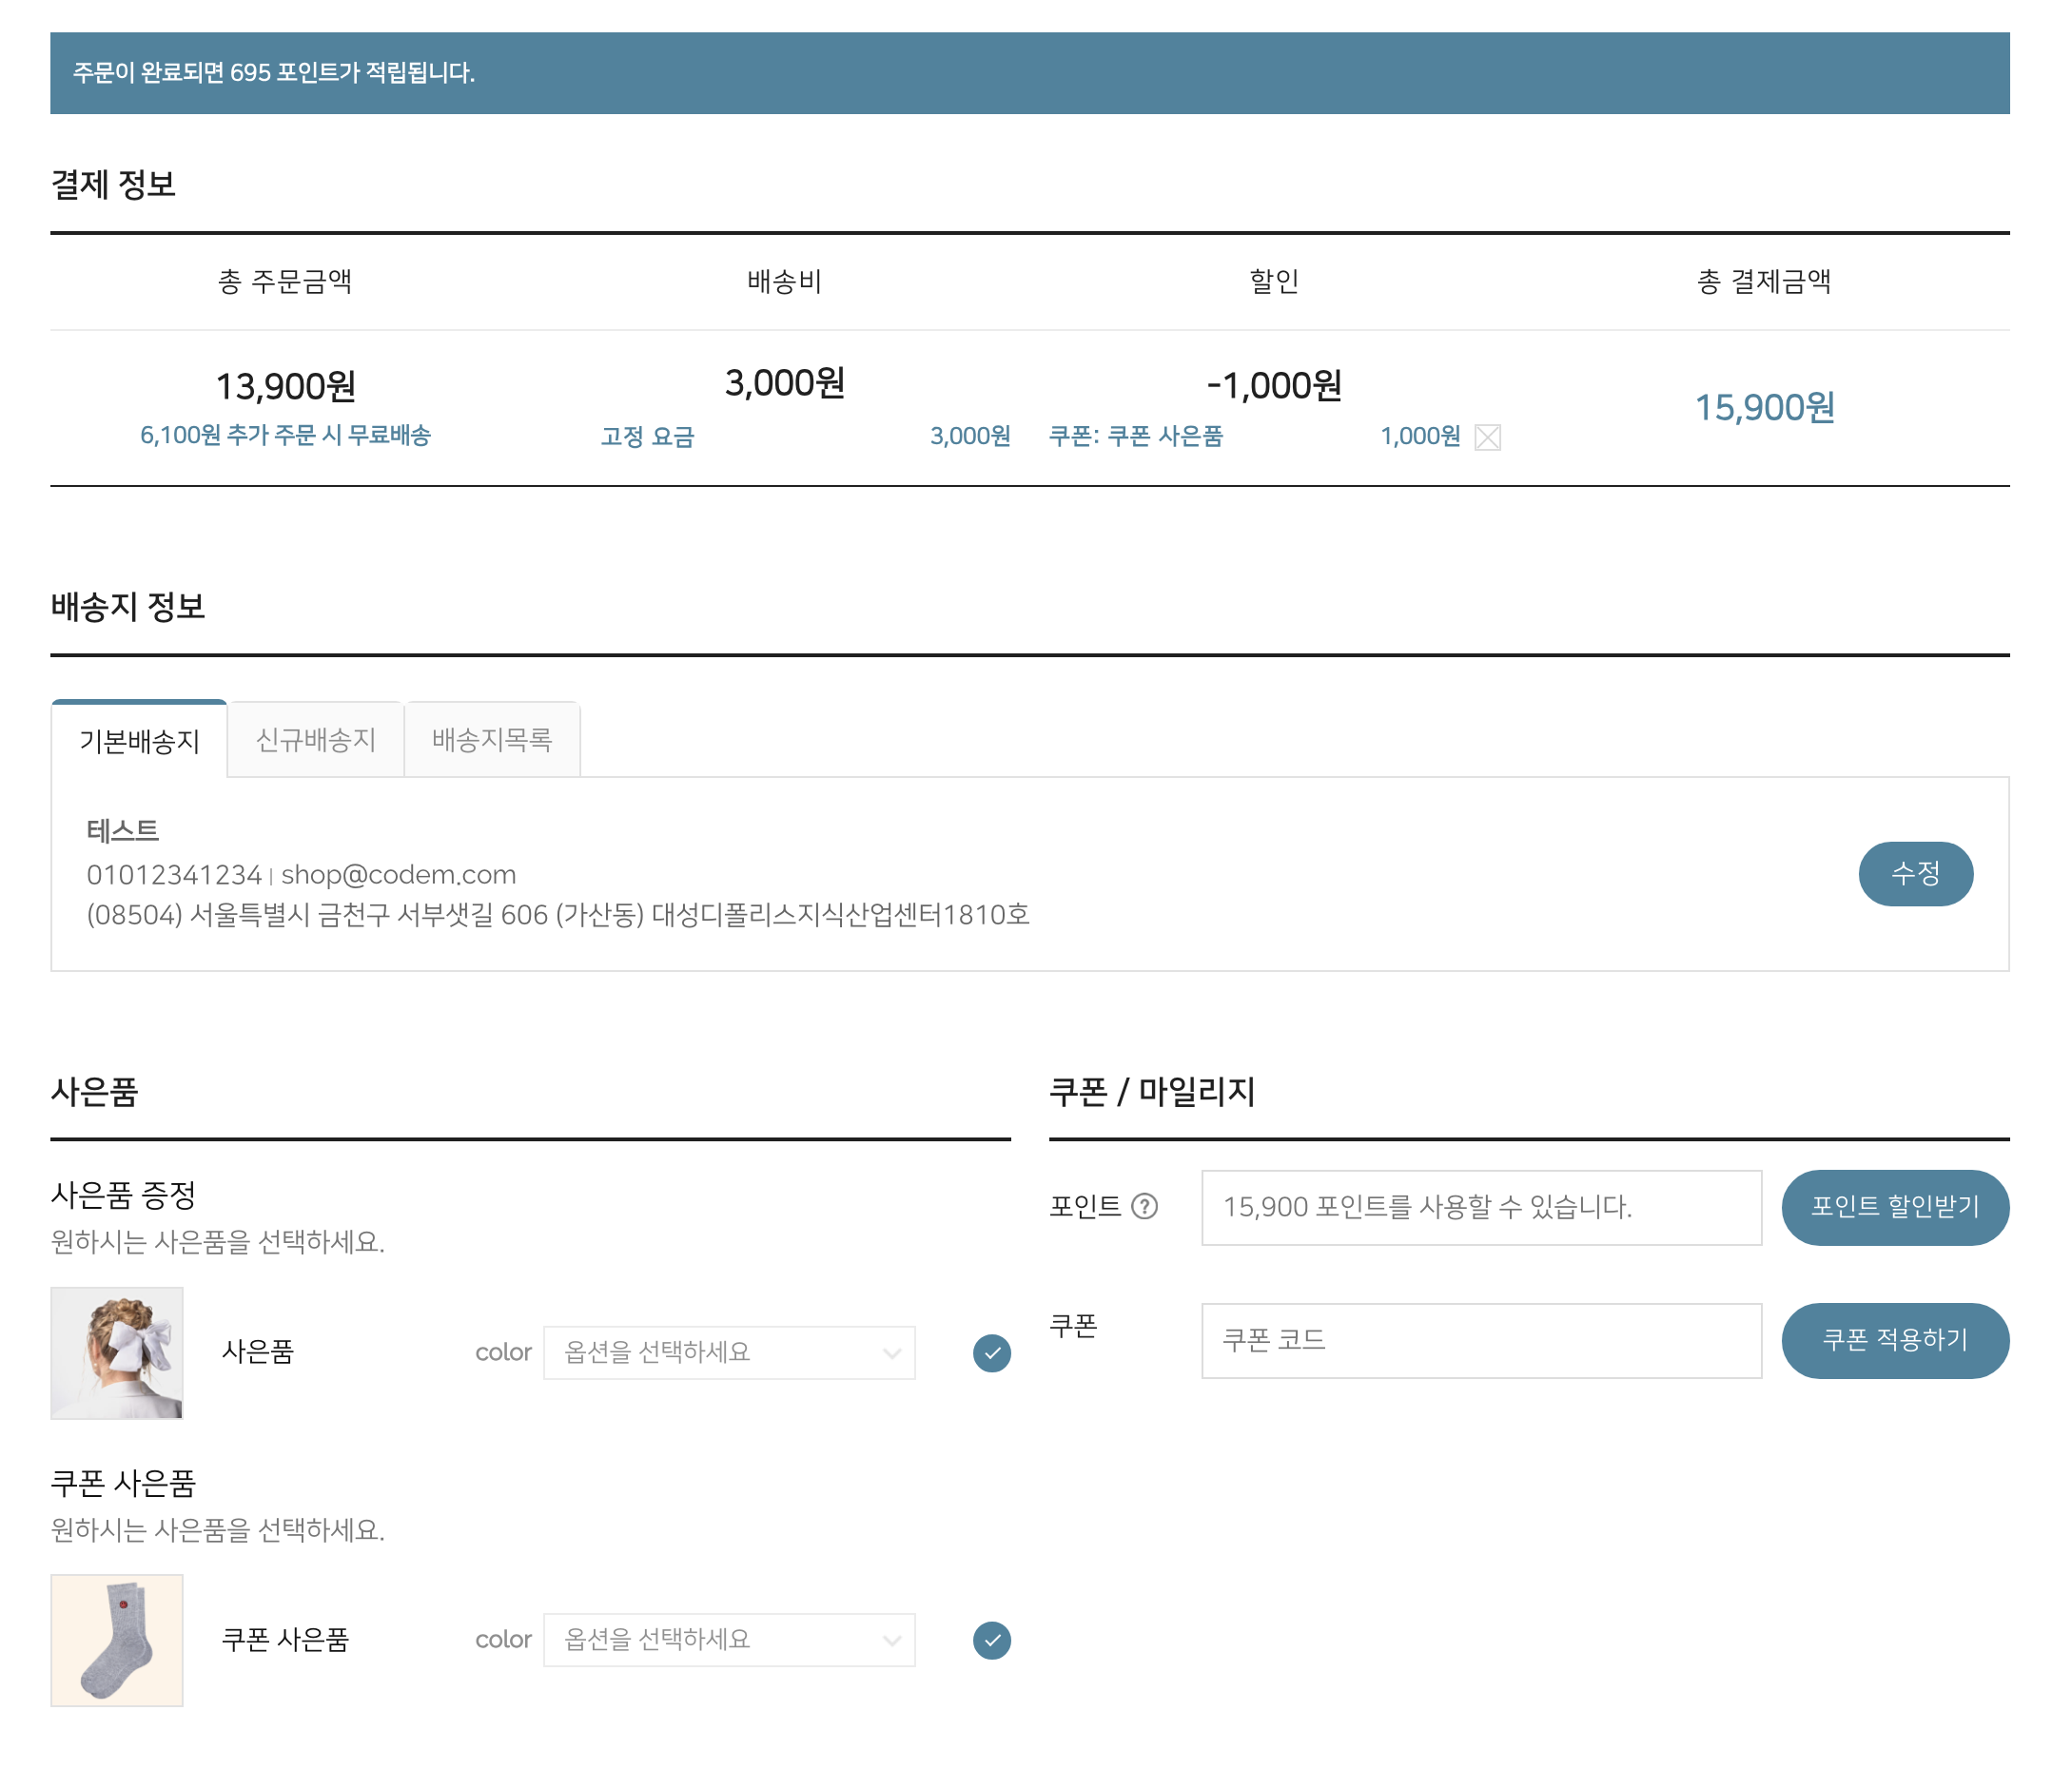This screenshot has height=1769, width=2072.
Task: Toggle the 사은품 gift selection checkmark
Action: coord(991,1353)
